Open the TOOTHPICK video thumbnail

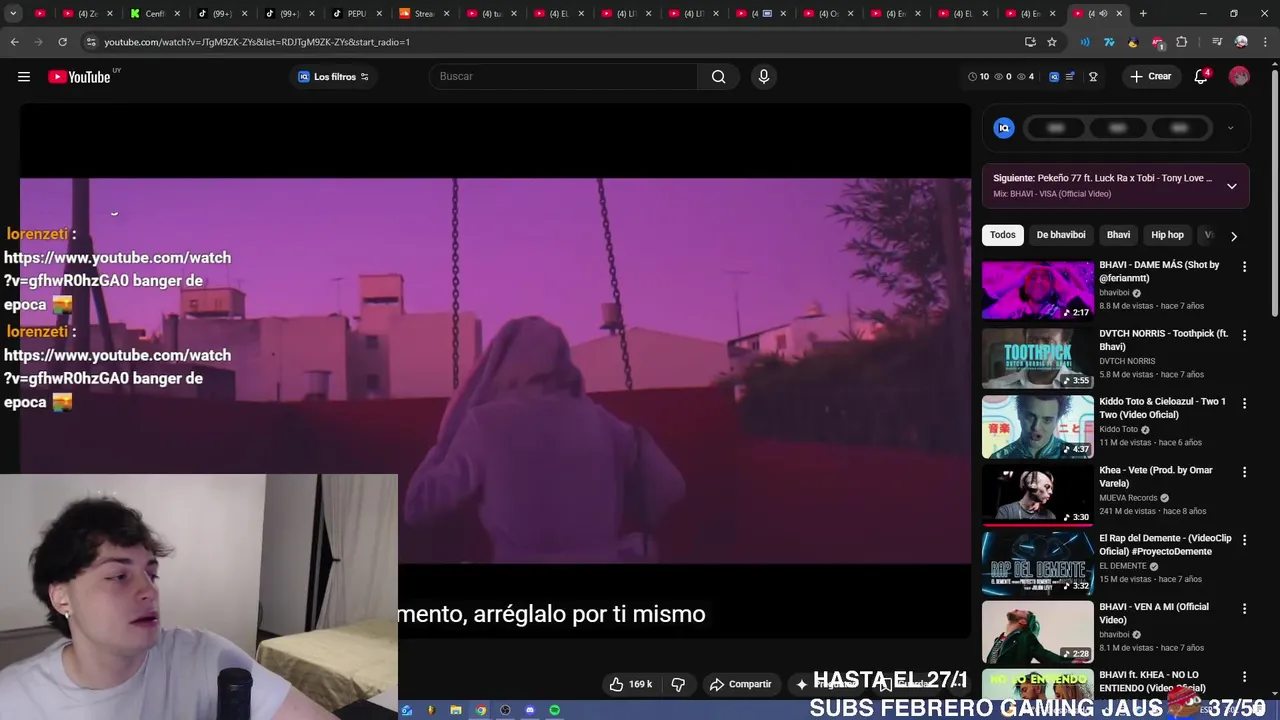pyautogui.click(x=1038, y=358)
